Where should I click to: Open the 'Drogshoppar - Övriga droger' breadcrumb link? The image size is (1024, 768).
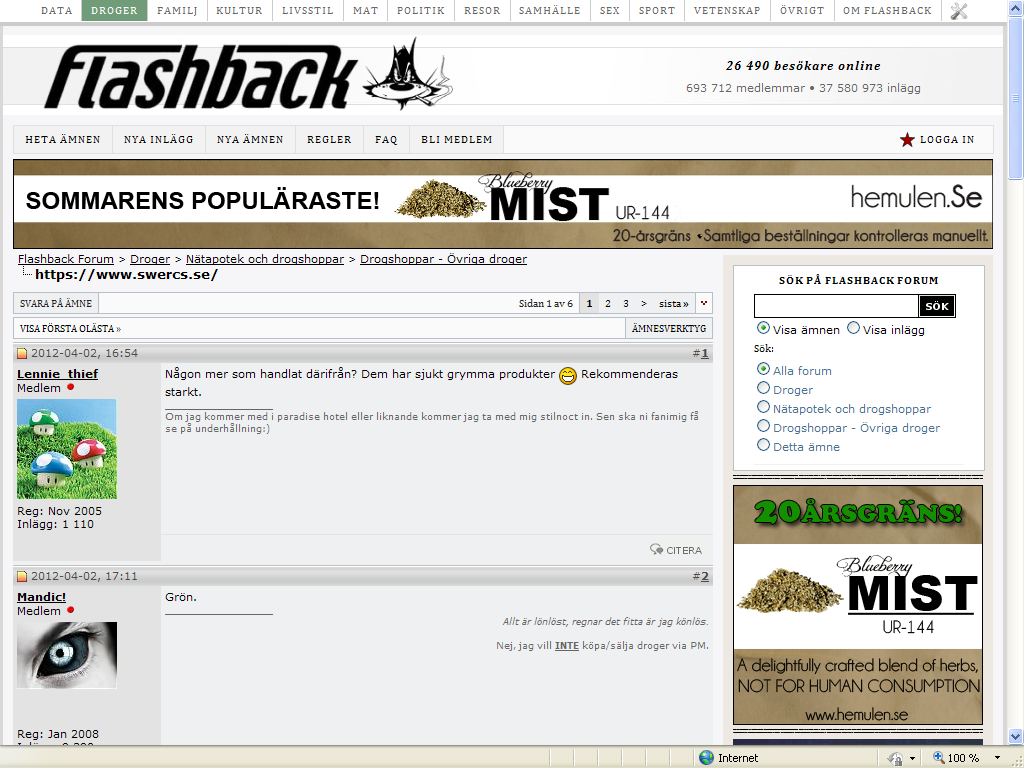[443, 259]
